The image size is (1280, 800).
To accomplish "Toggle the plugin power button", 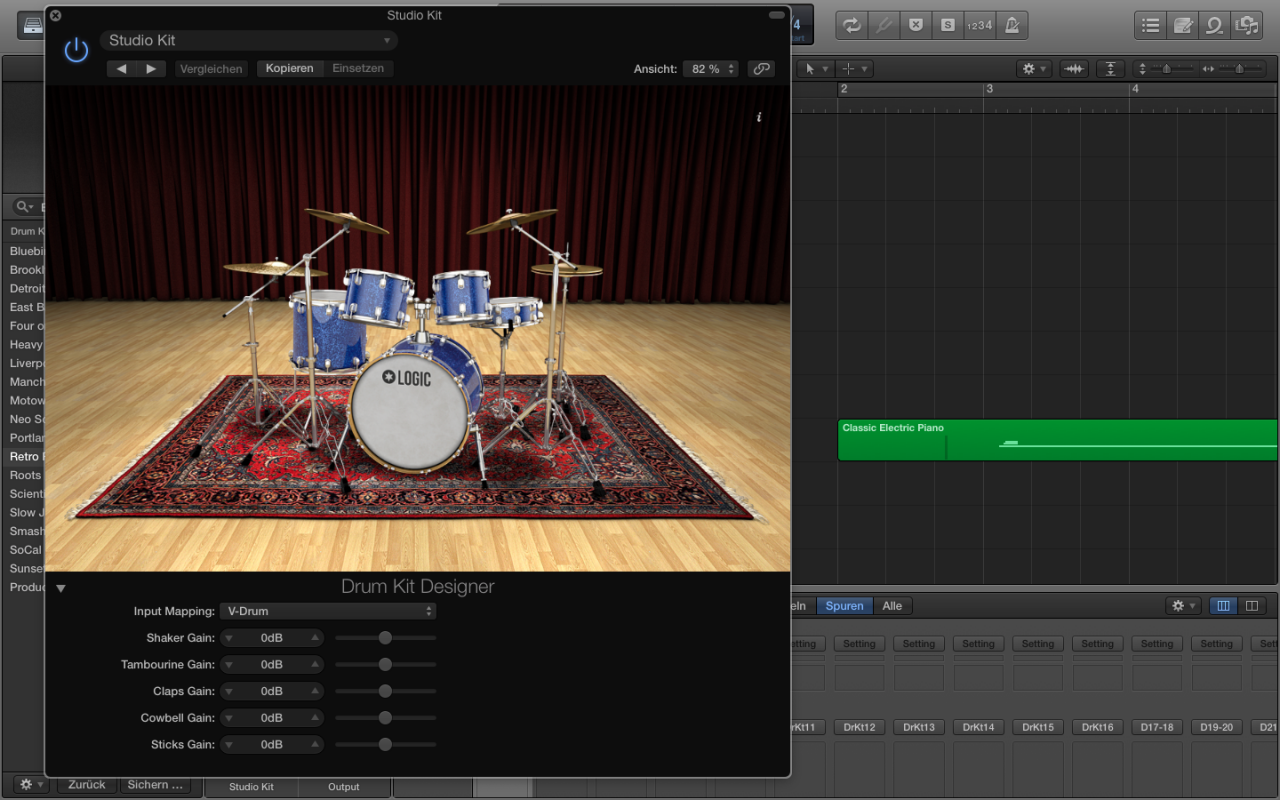I will (76, 49).
